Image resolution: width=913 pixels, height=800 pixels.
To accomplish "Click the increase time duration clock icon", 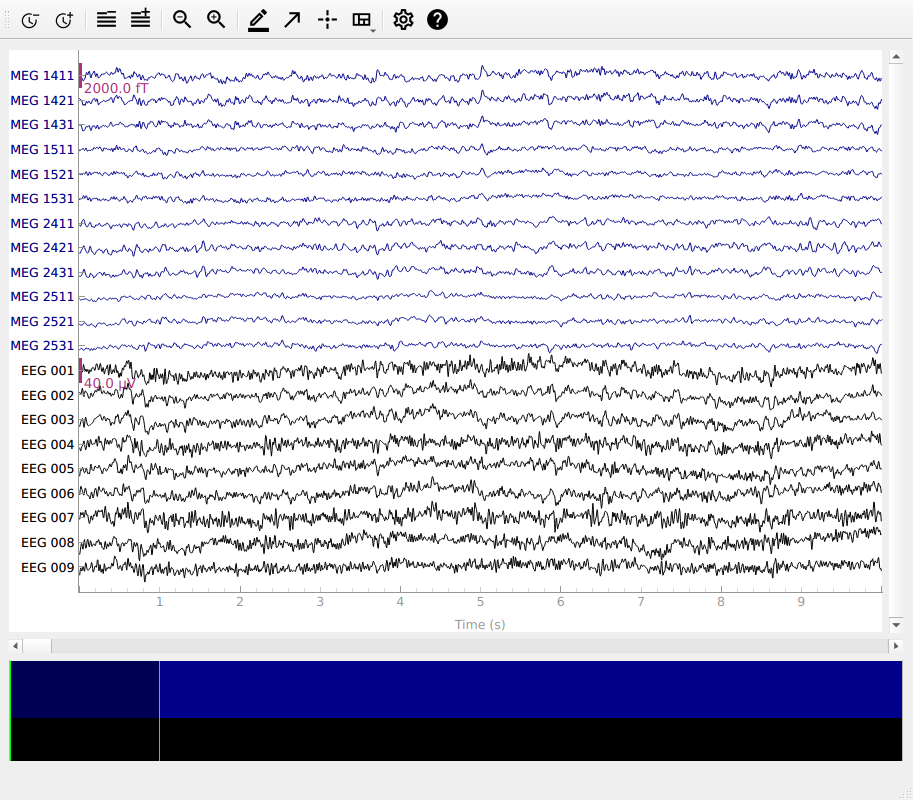I will (64, 20).
